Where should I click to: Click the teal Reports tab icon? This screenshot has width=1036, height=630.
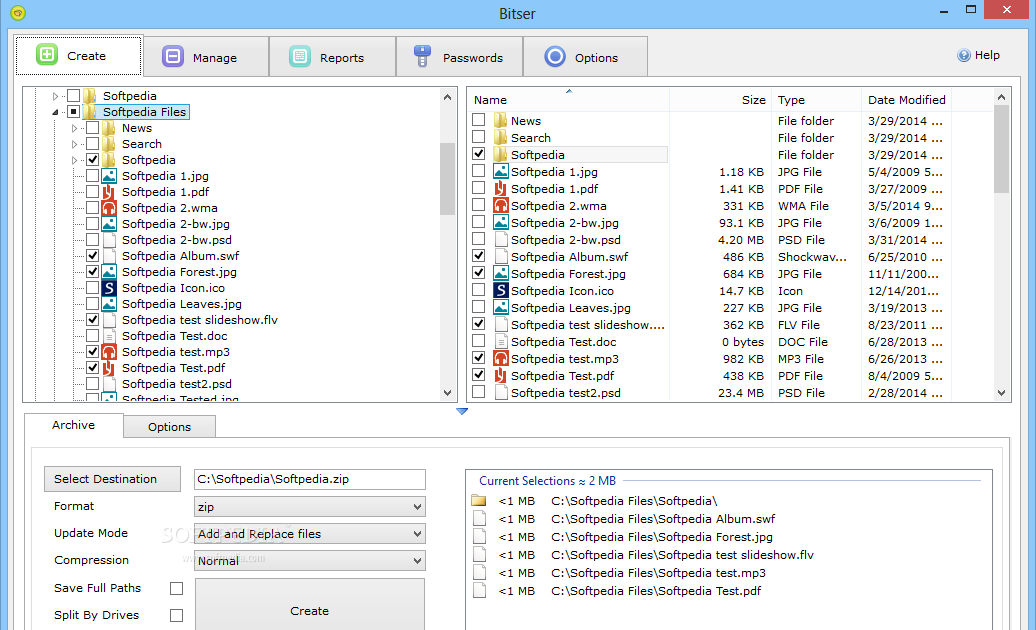click(x=300, y=57)
